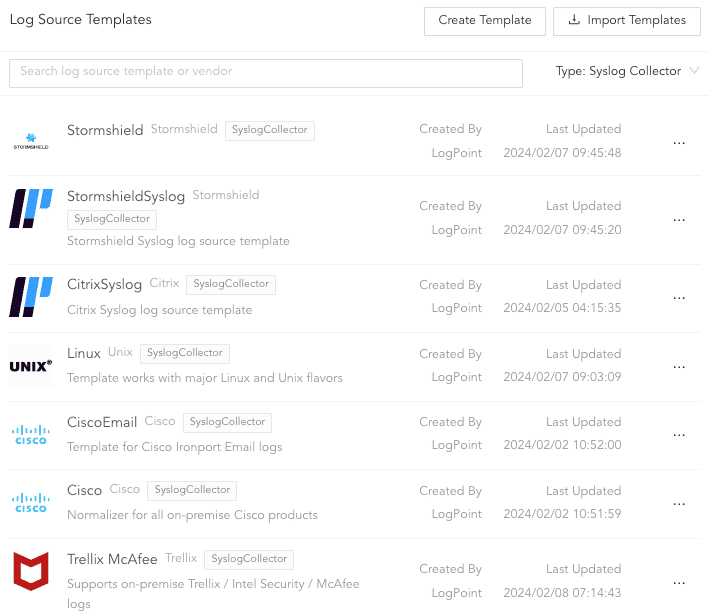
Task: Click the Type filter chevron arrow
Action: pos(694,71)
